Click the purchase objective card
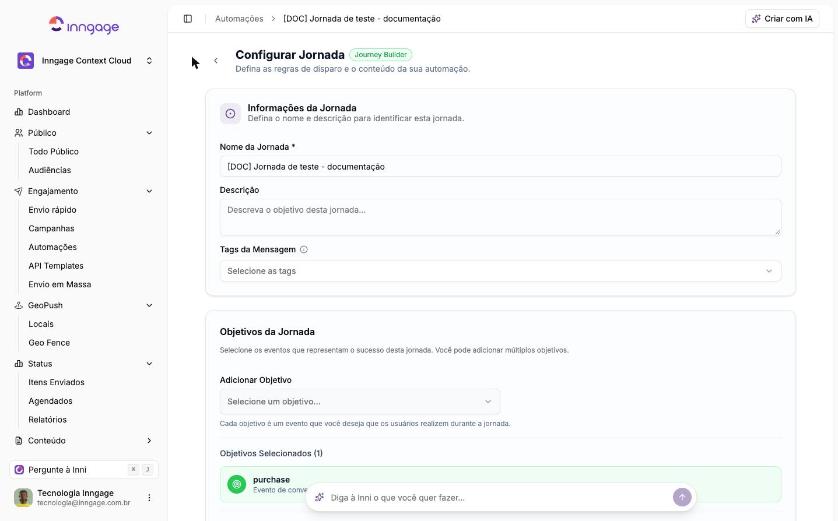This screenshot has width=838, height=521. tap(500, 484)
